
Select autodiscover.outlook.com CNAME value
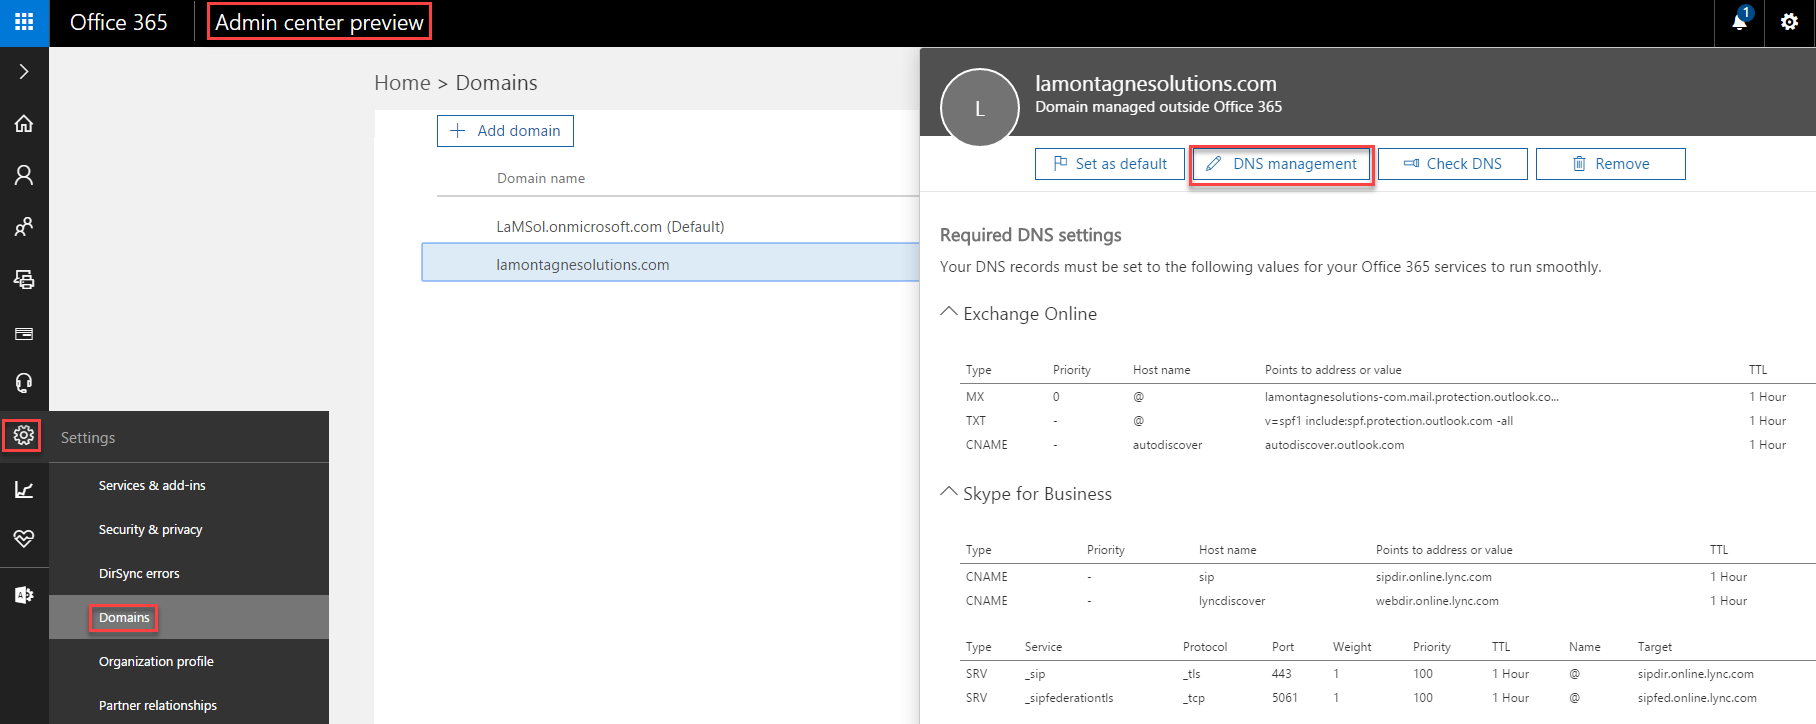tap(1334, 445)
